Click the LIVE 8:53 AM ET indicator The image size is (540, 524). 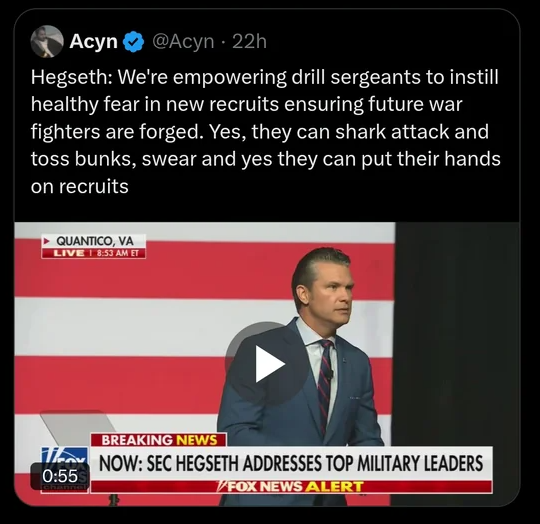coord(94,253)
